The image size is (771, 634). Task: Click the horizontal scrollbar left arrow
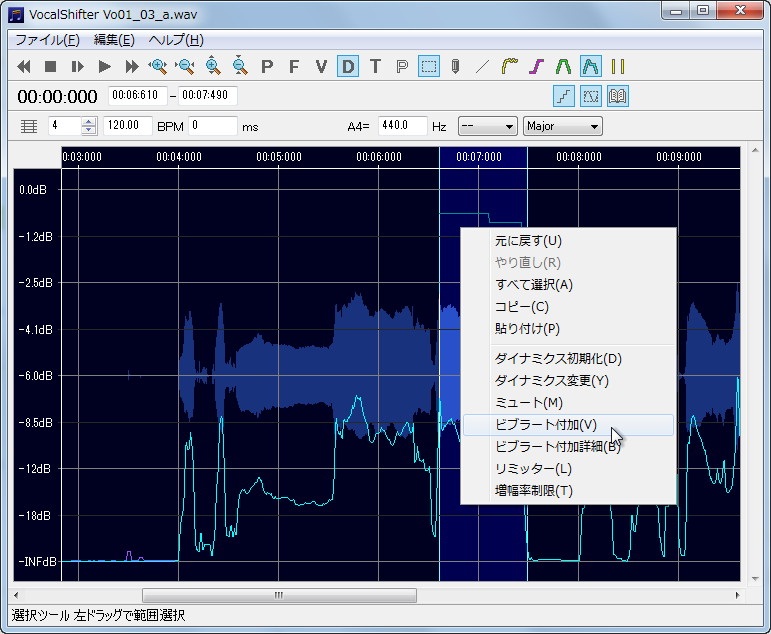16,595
